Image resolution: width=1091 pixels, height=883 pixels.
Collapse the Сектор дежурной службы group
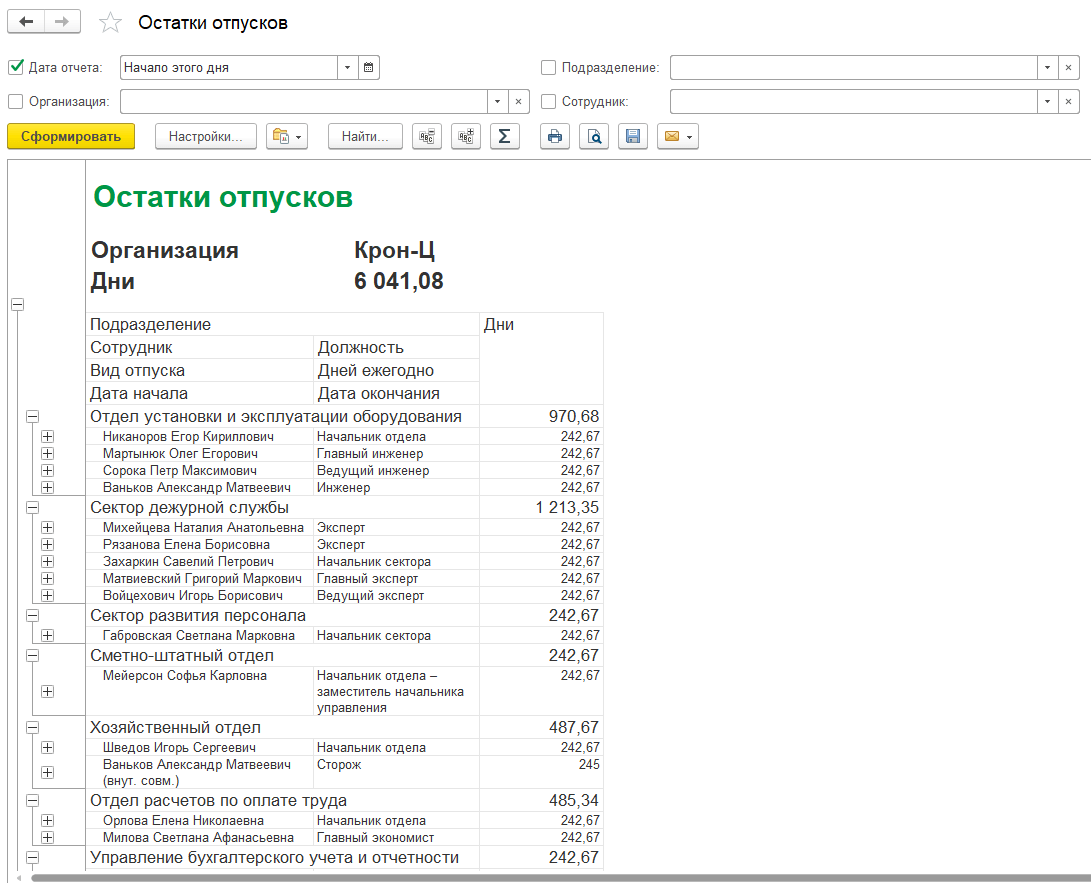[x=32, y=508]
